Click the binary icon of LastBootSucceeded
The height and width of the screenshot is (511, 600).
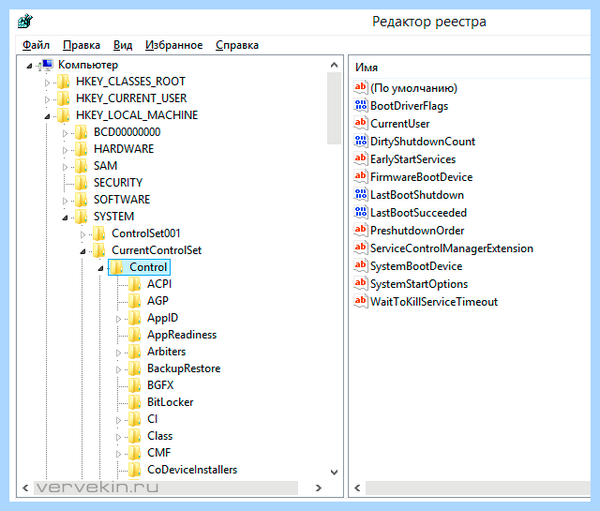pyautogui.click(x=360, y=212)
